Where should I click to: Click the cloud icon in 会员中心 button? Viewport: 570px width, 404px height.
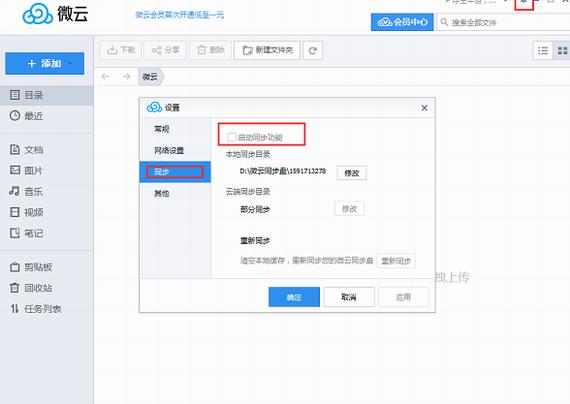(x=384, y=22)
